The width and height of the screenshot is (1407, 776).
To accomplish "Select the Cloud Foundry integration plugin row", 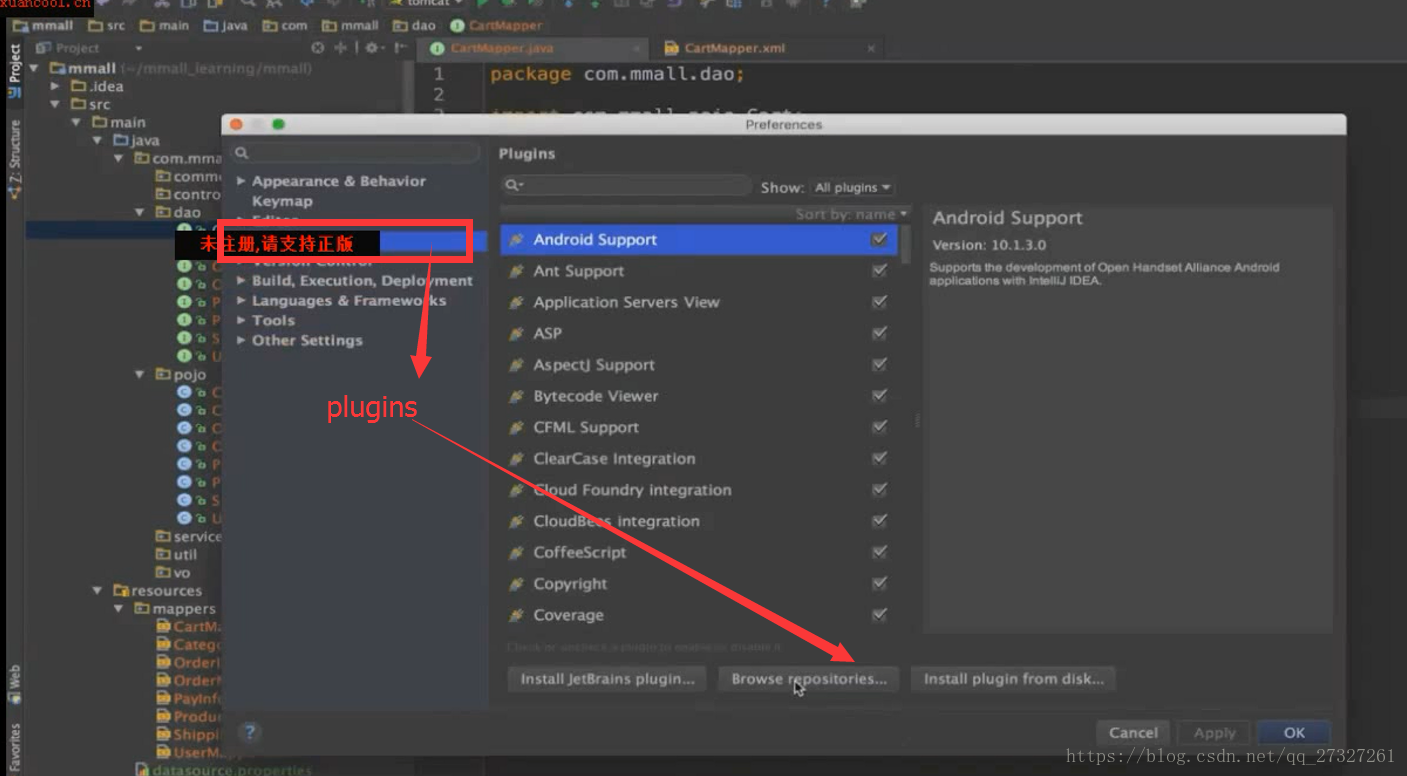I will (700, 490).
